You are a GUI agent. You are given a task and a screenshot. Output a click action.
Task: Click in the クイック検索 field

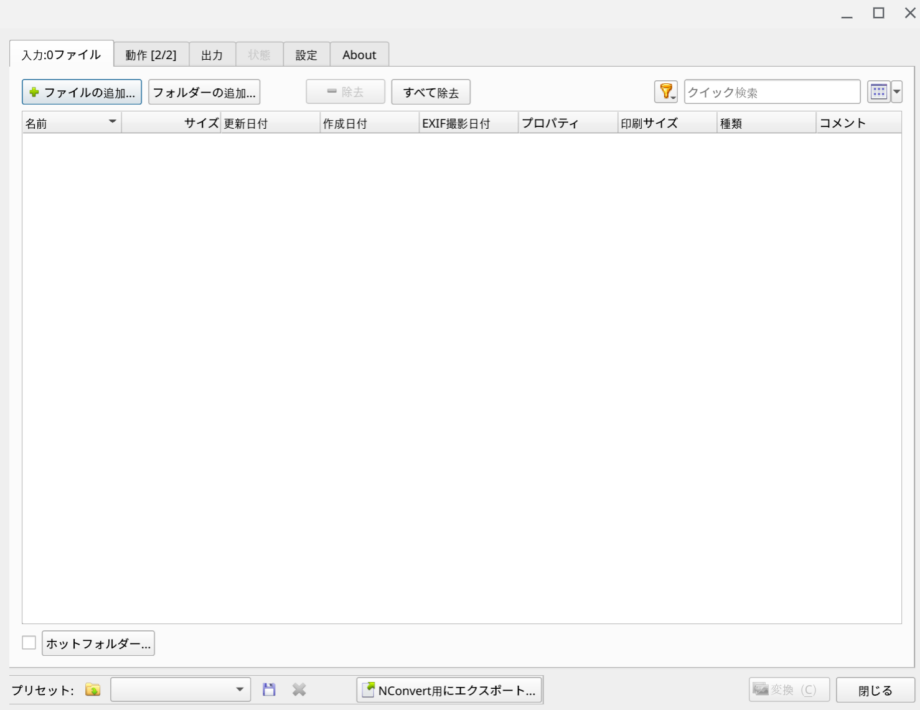[771, 92]
